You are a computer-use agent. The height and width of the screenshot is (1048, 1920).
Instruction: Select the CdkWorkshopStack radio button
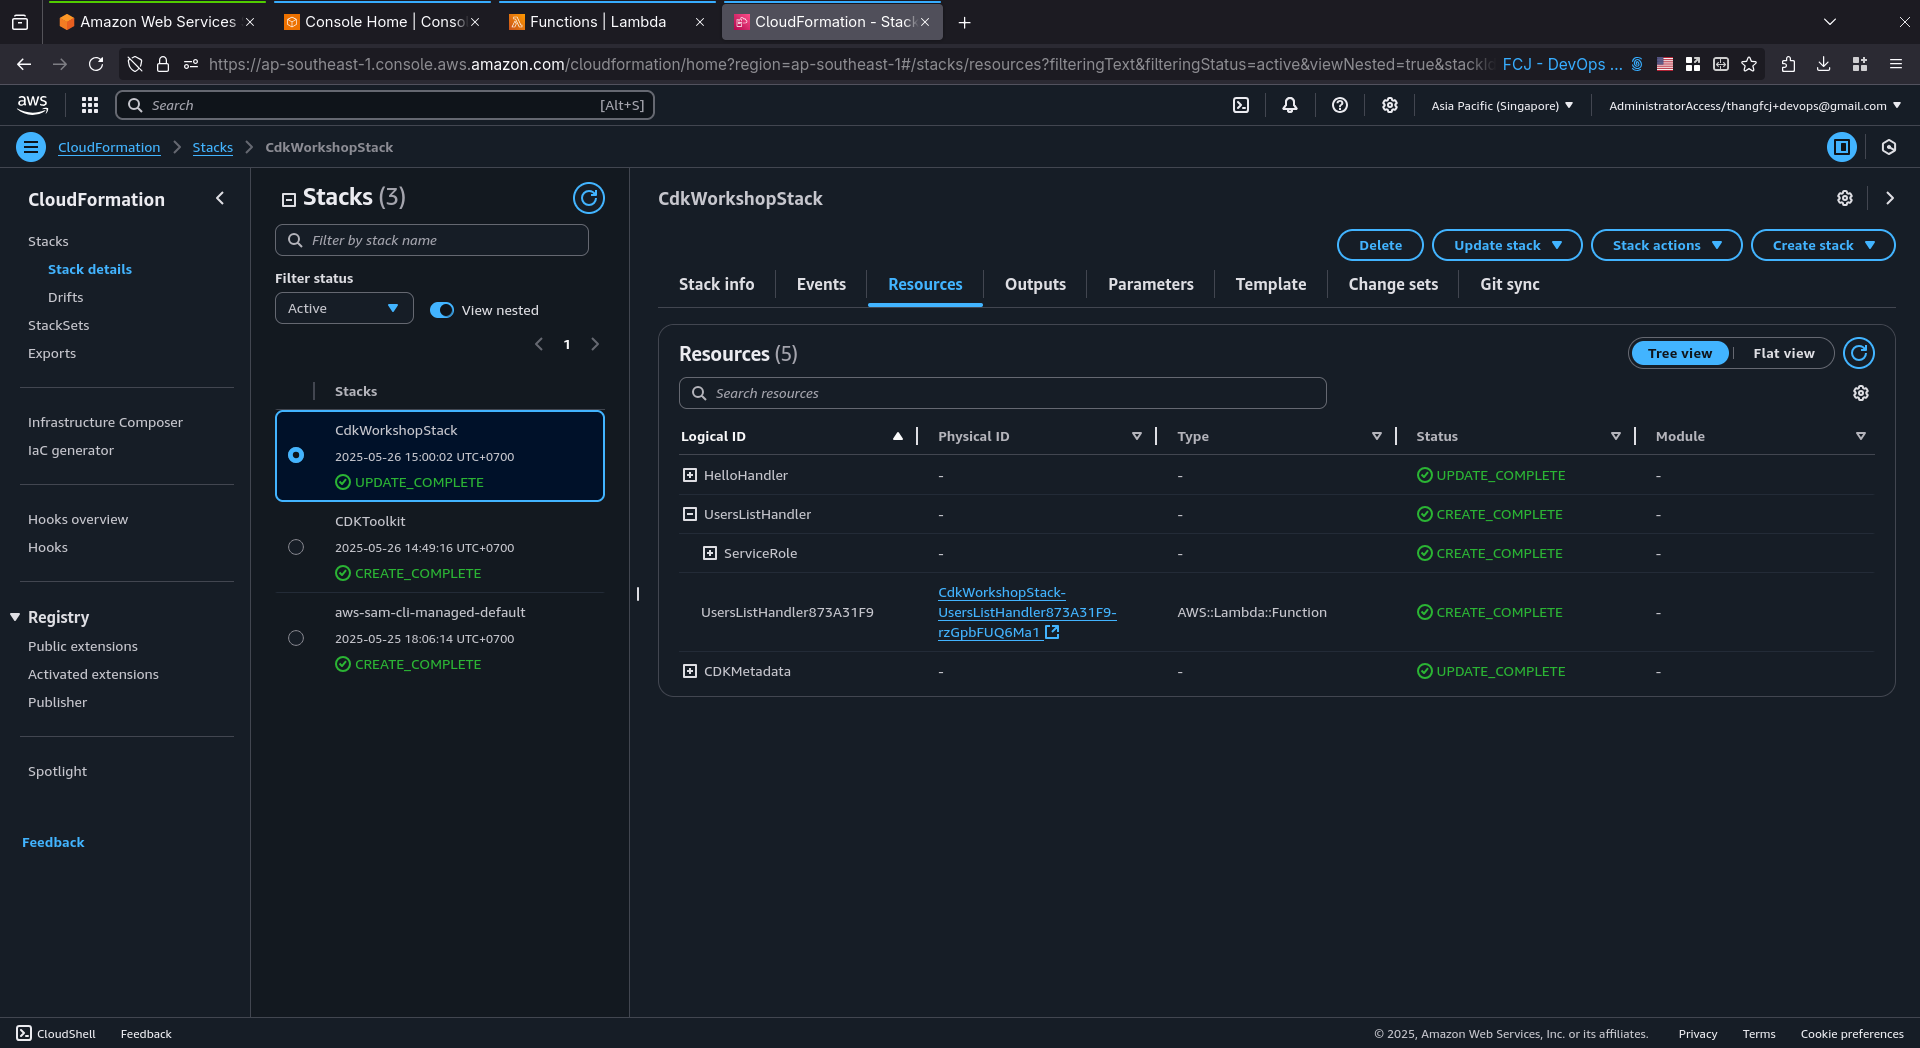[x=296, y=455]
